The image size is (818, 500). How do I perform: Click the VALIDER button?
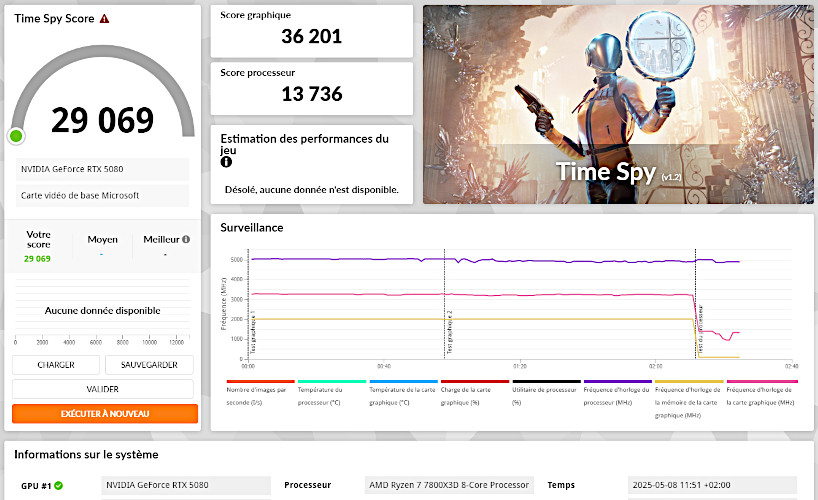[103, 389]
